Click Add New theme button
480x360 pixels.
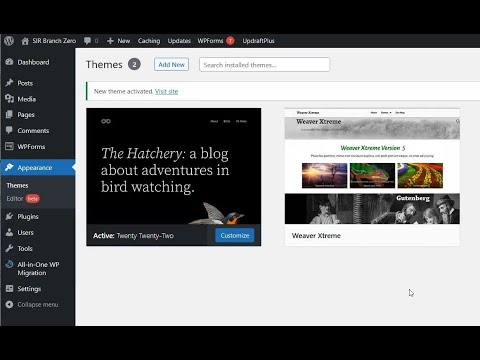click(171, 65)
